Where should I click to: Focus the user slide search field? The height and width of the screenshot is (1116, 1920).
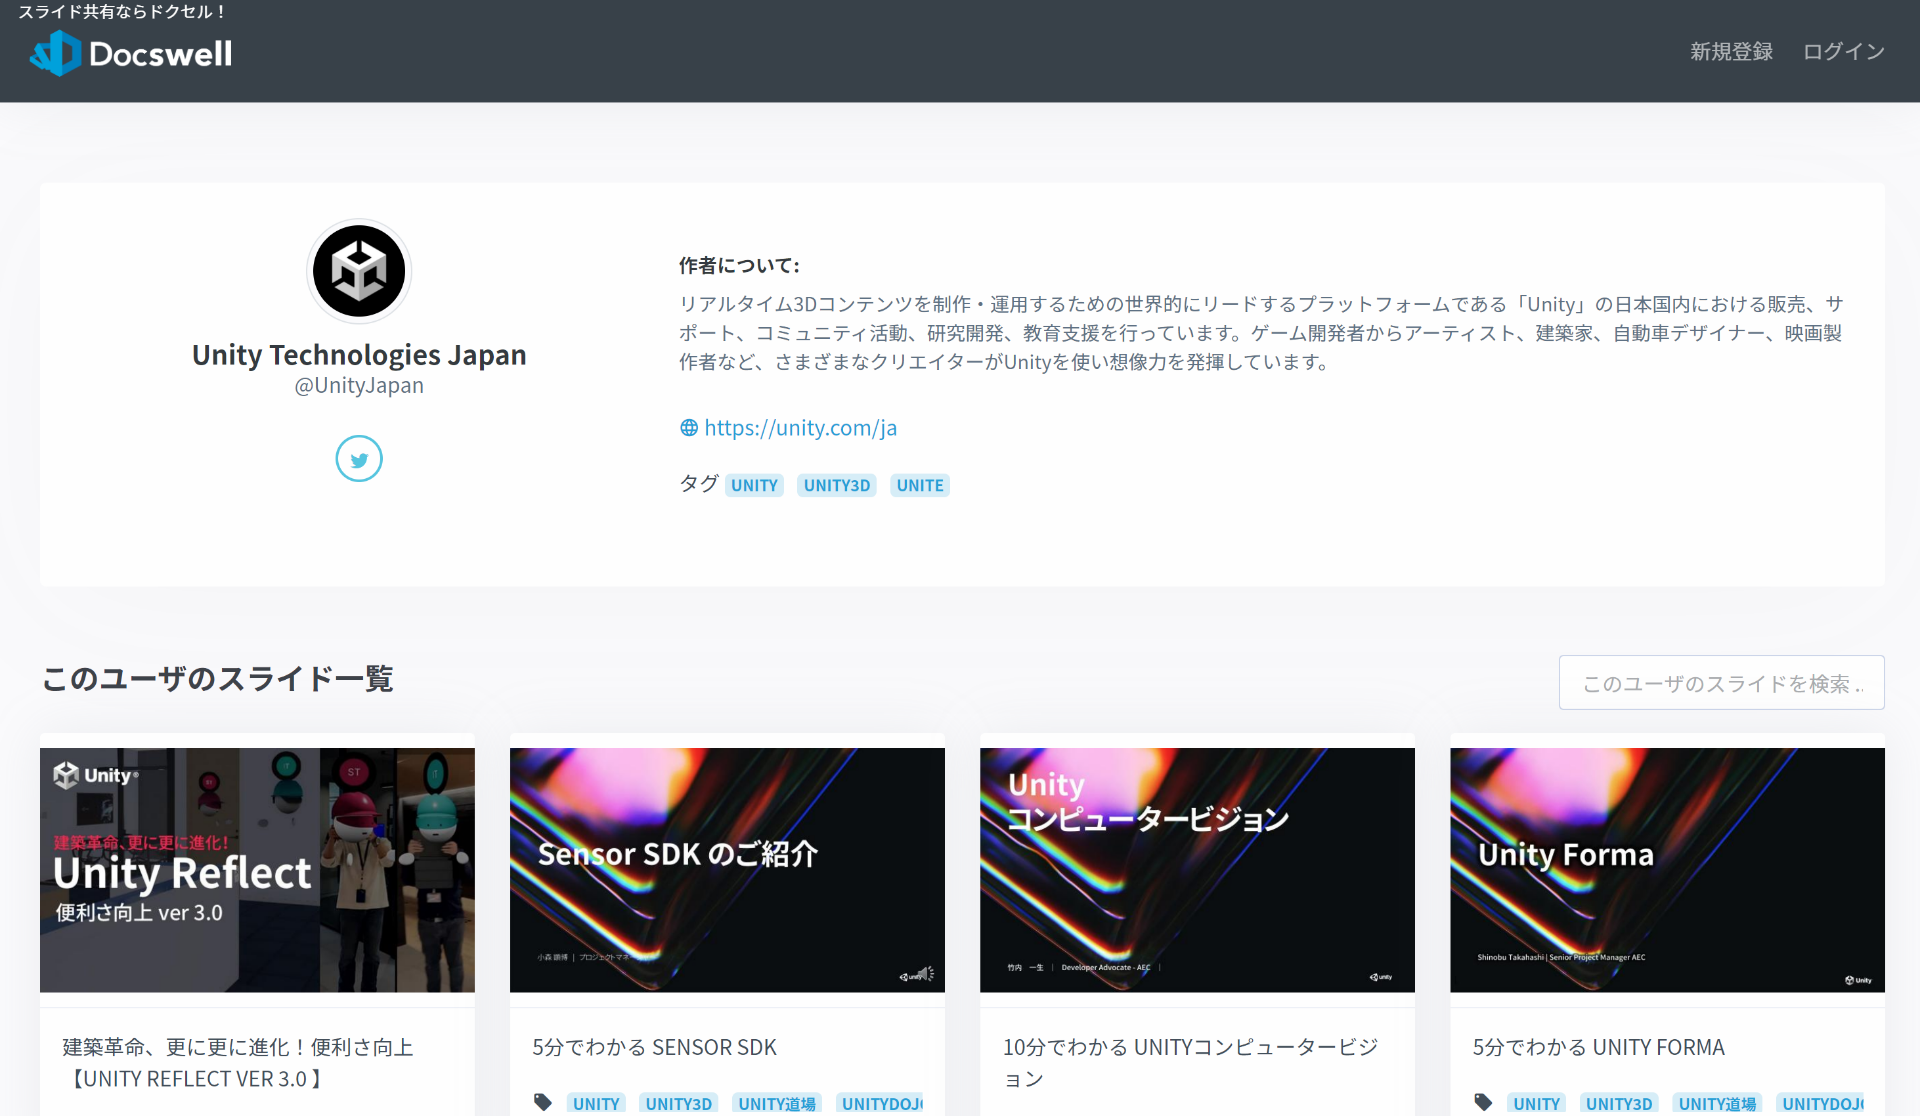tap(1721, 683)
